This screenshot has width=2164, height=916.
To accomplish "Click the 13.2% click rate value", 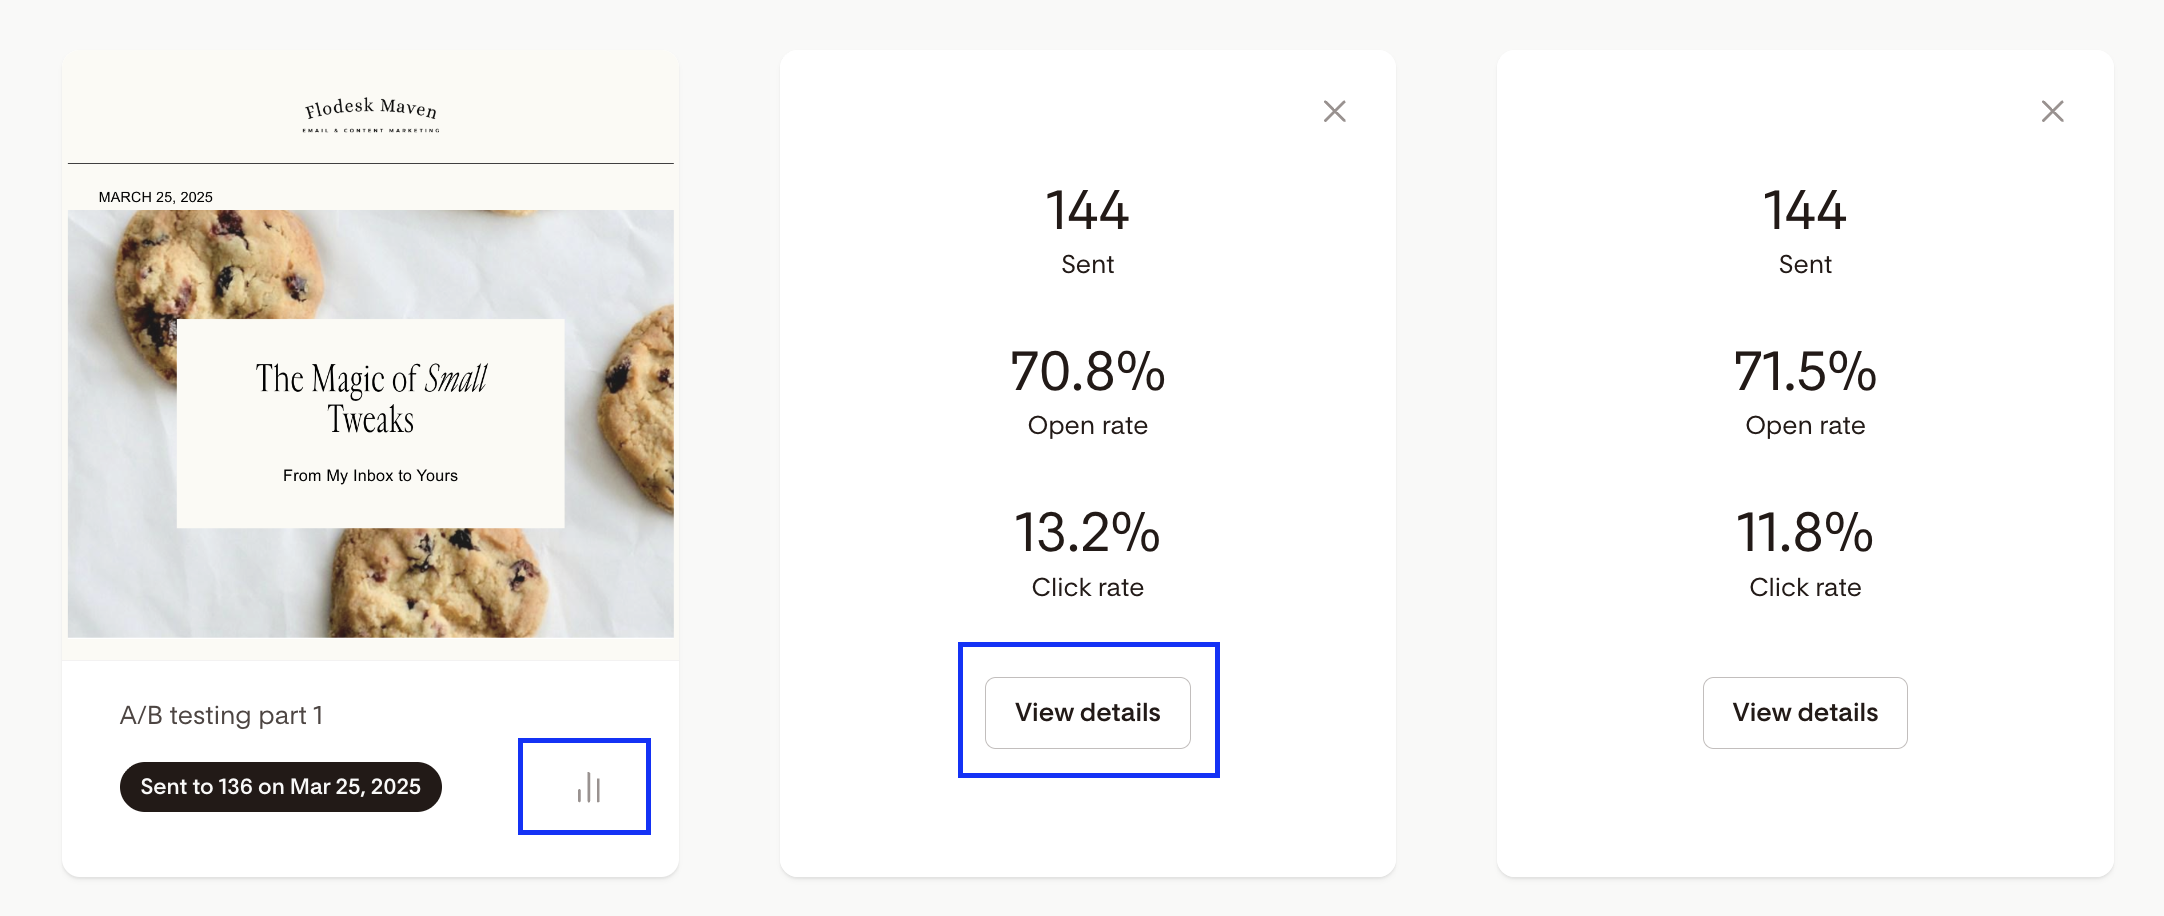I will point(1087,532).
